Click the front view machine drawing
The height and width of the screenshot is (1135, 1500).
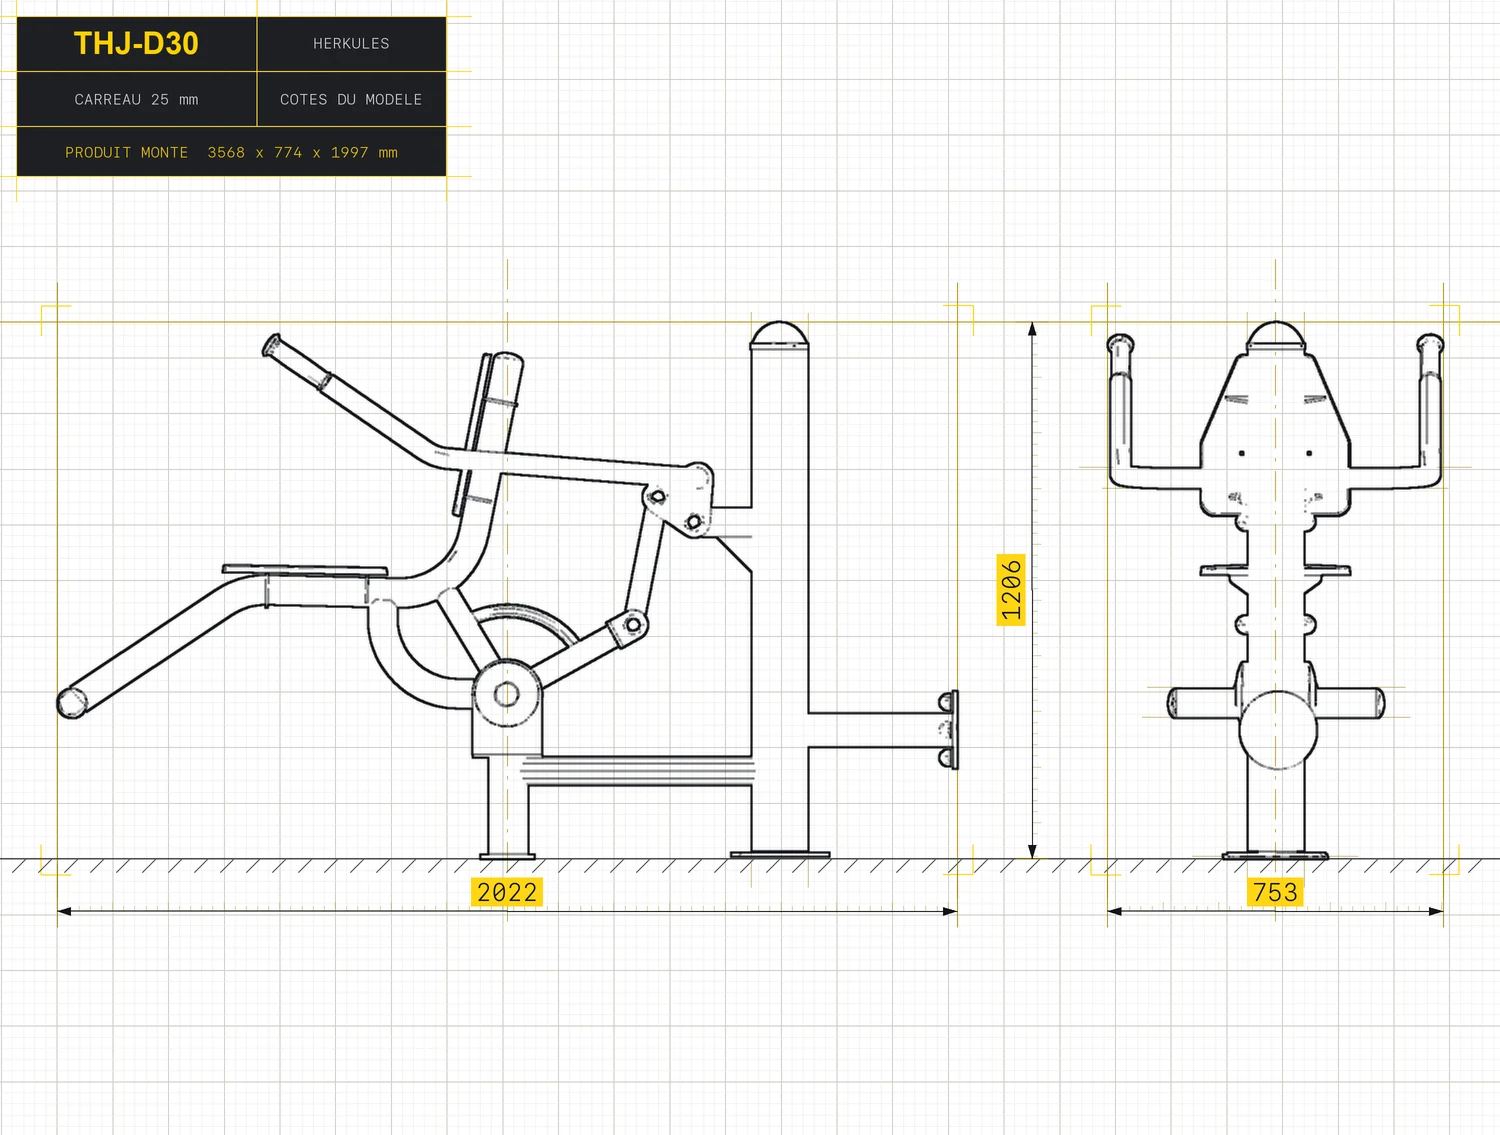pyautogui.click(x=1275, y=590)
